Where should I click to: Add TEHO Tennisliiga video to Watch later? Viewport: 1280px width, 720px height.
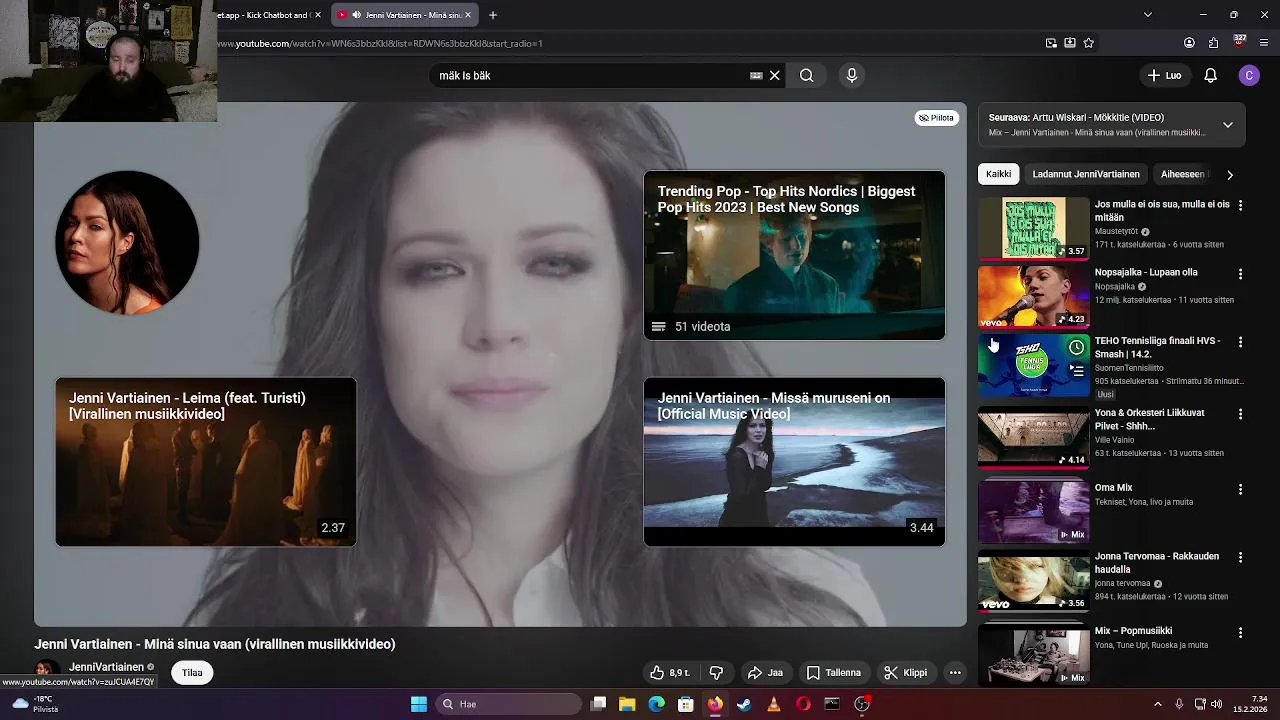[x=1076, y=347]
